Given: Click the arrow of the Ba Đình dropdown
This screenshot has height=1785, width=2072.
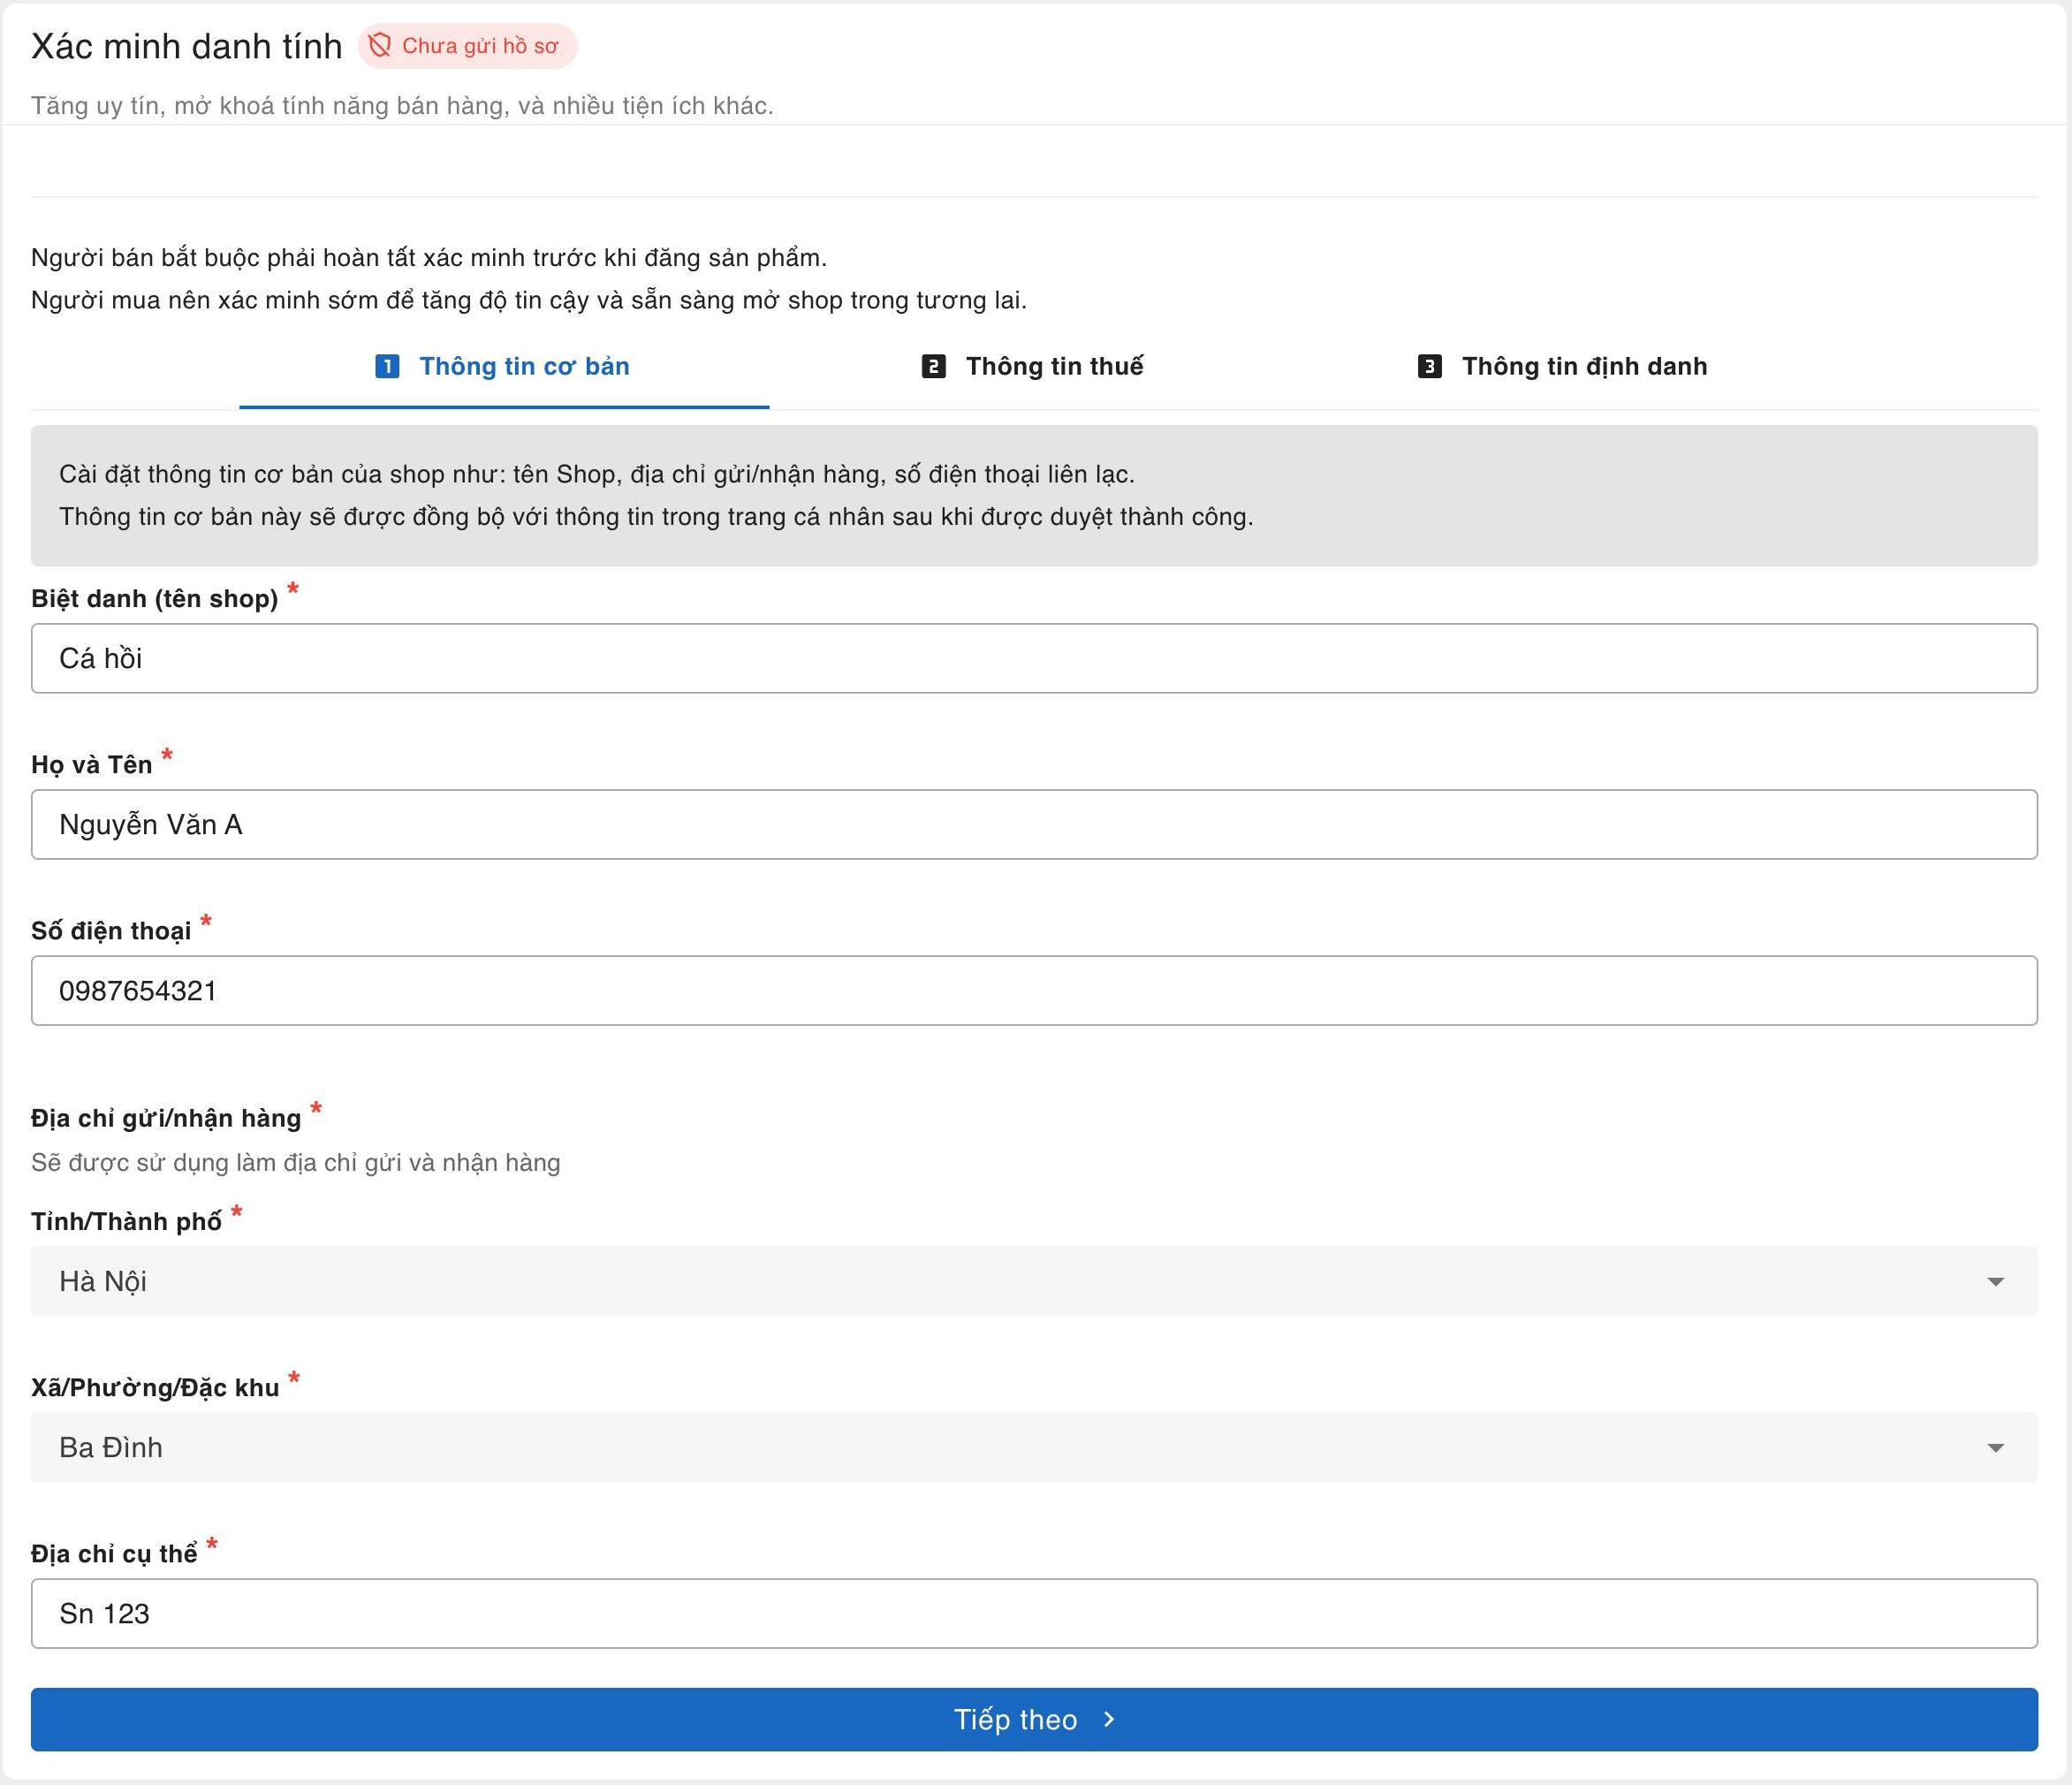Looking at the screenshot, I should [1995, 1448].
